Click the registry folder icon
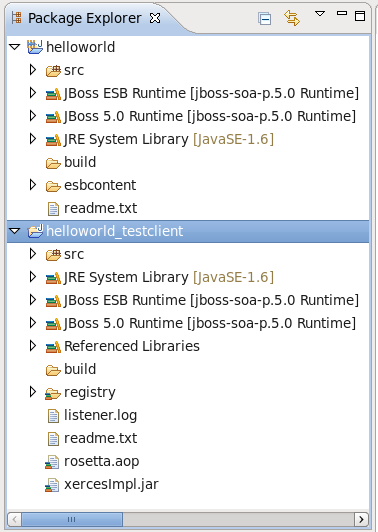Image resolution: width=378 pixels, height=532 pixels. 53,393
